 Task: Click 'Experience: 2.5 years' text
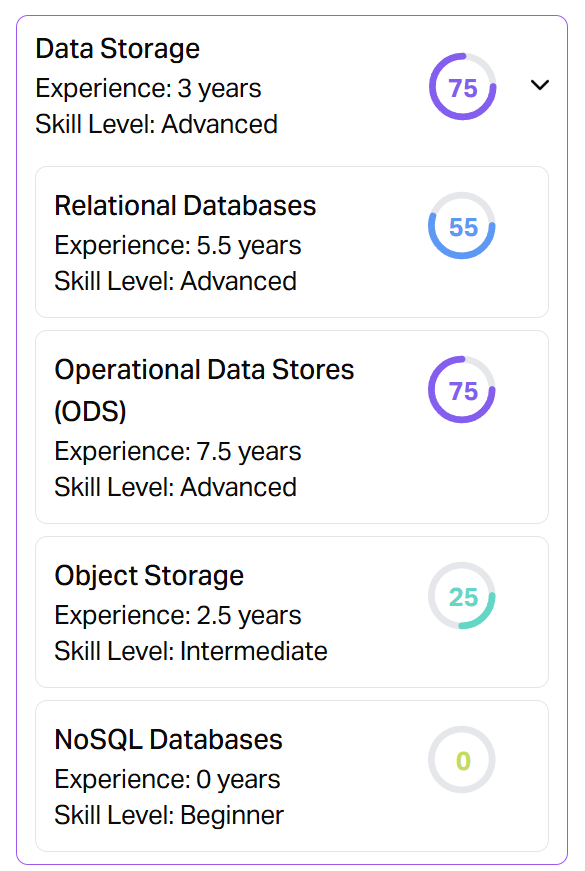pos(178,615)
